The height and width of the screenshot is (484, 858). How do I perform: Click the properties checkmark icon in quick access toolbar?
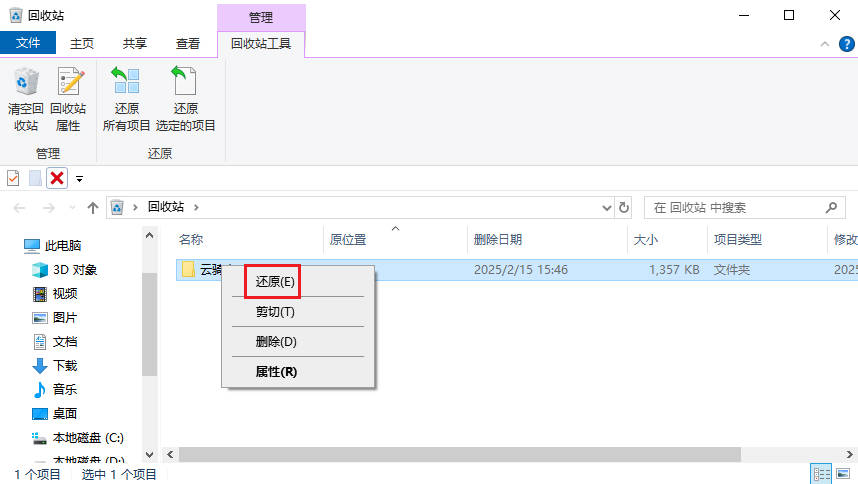pyautogui.click(x=13, y=178)
